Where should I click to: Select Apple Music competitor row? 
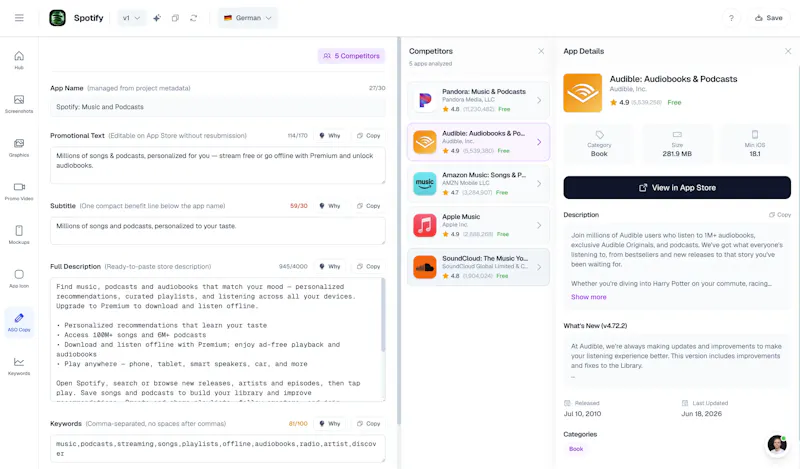pos(478,226)
